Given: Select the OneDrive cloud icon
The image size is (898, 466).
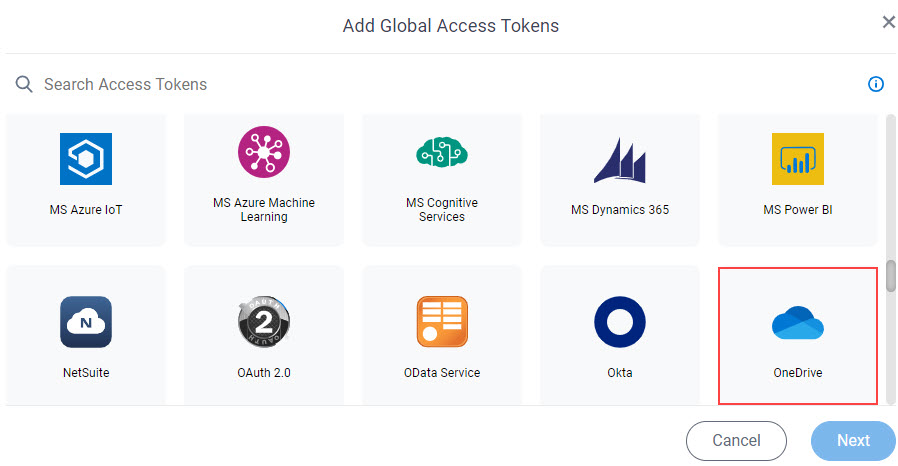Looking at the screenshot, I should [x=798, y=323].
